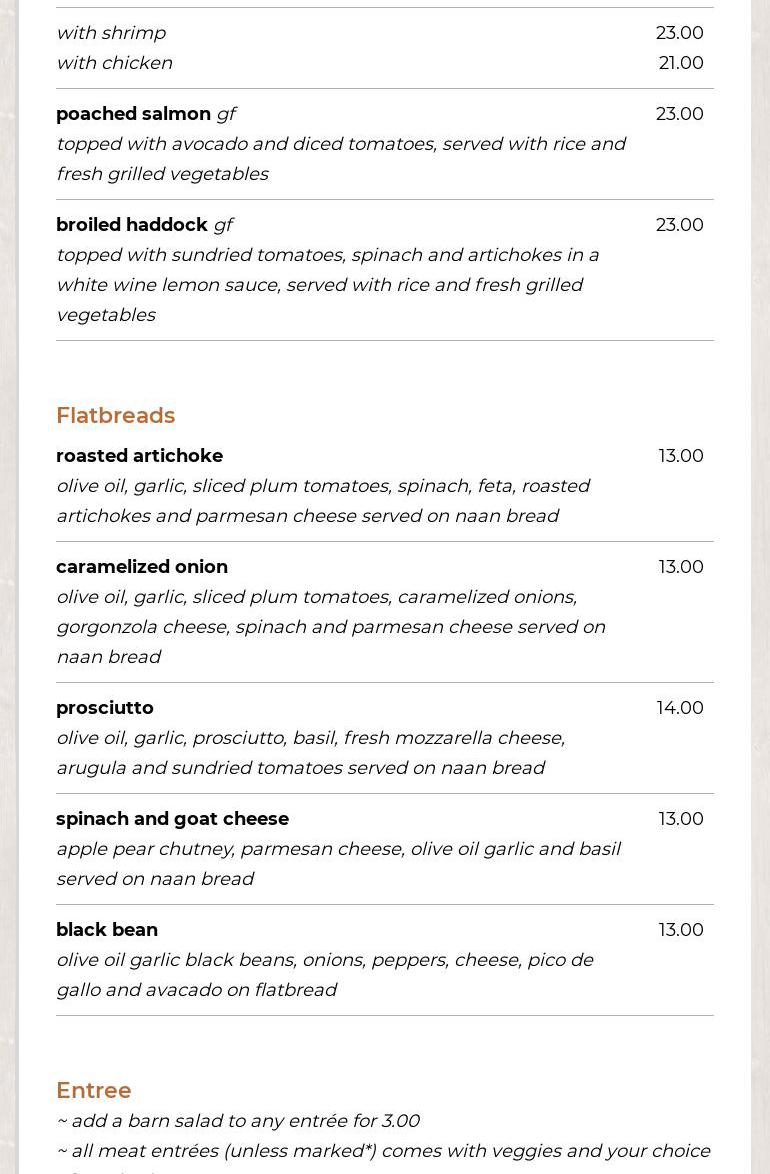Select the poached salmon item name
The height and width of the screenshot is (1174, 770).
tap(133, 114)
